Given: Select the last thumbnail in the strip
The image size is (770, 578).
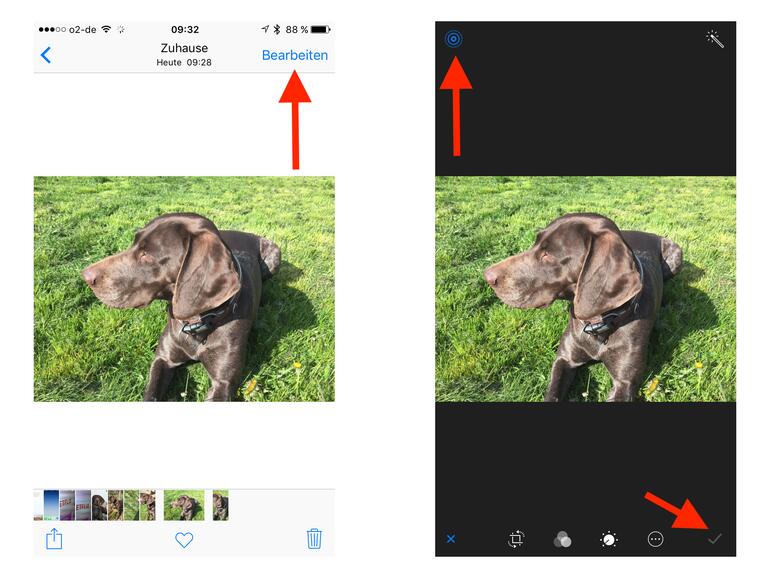Looking at the screenshot, I should tap(220, 504).
